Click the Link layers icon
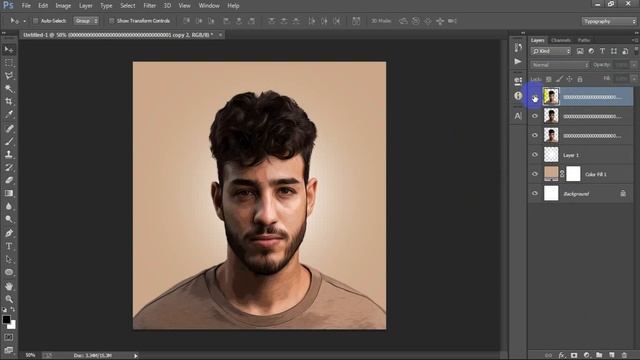 tap(548, 355)
